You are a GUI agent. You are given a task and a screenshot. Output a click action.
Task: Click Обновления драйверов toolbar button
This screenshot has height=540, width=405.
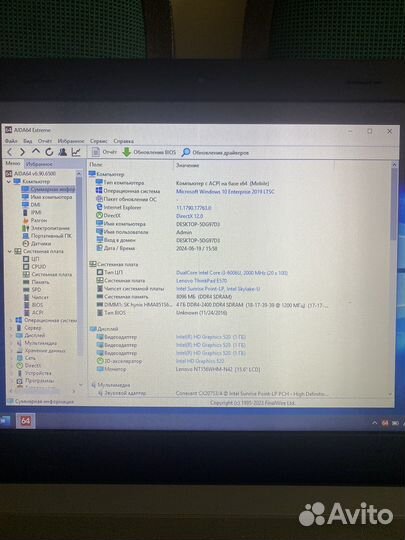[215, 153]
